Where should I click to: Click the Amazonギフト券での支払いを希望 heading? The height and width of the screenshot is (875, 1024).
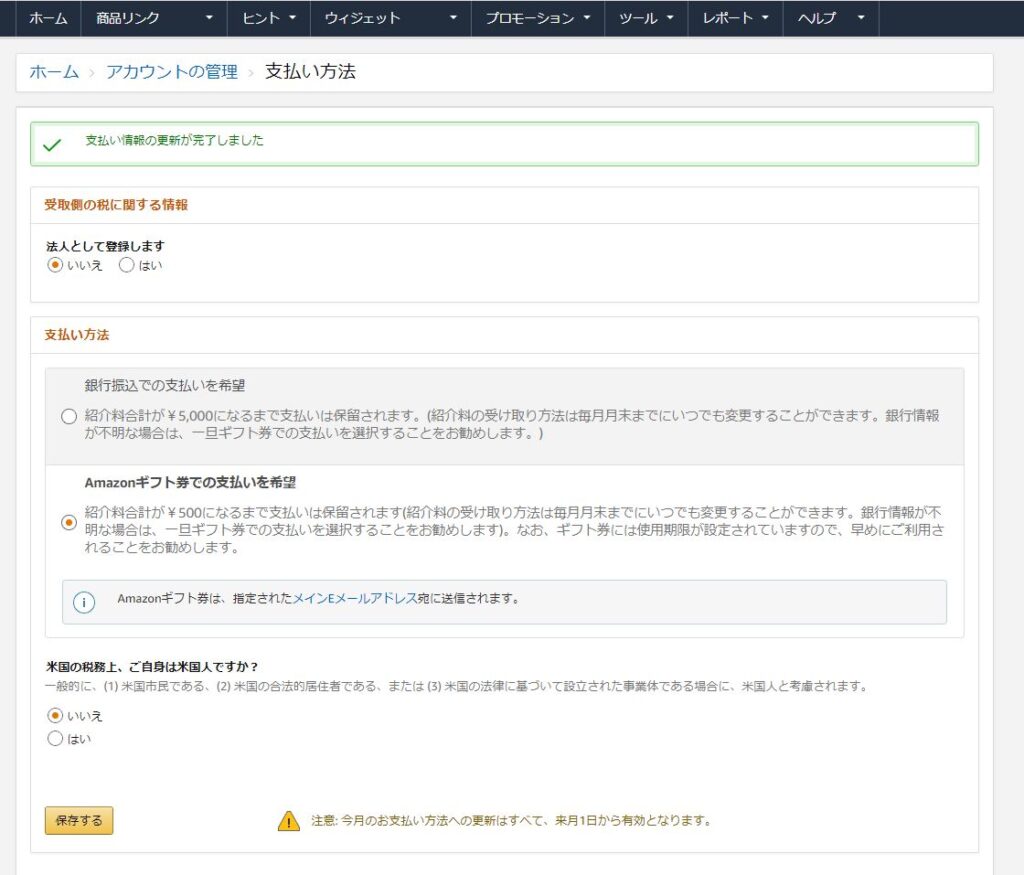(190, 483)
